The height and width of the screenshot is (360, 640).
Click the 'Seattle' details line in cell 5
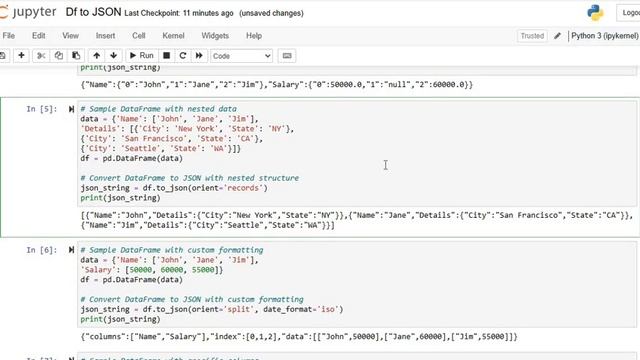click(x=161, y=149)
